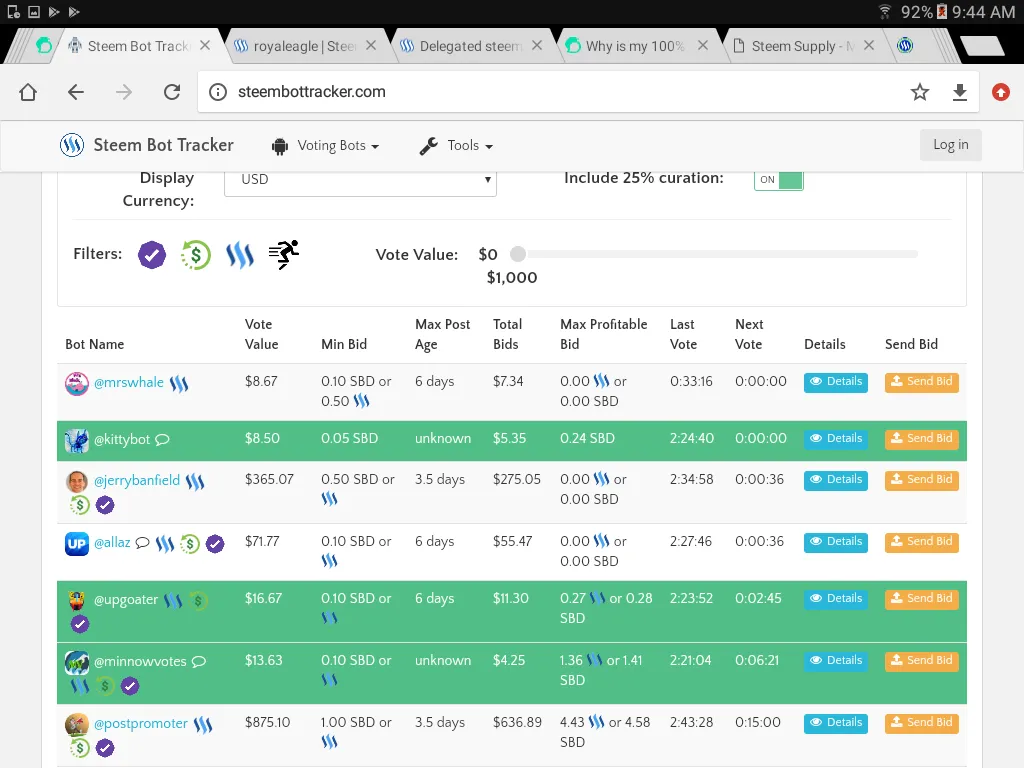Click the Log in button
The height and width of the screenshot is (768, 1024).
[950, 145]
